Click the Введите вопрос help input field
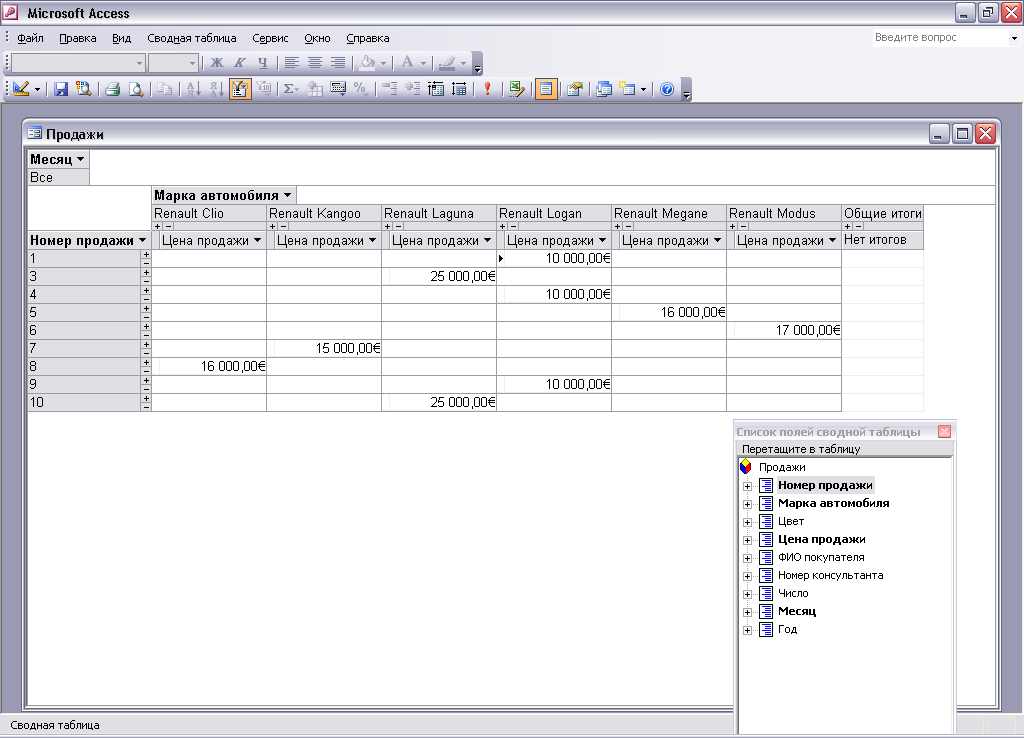 coord(940,37)
